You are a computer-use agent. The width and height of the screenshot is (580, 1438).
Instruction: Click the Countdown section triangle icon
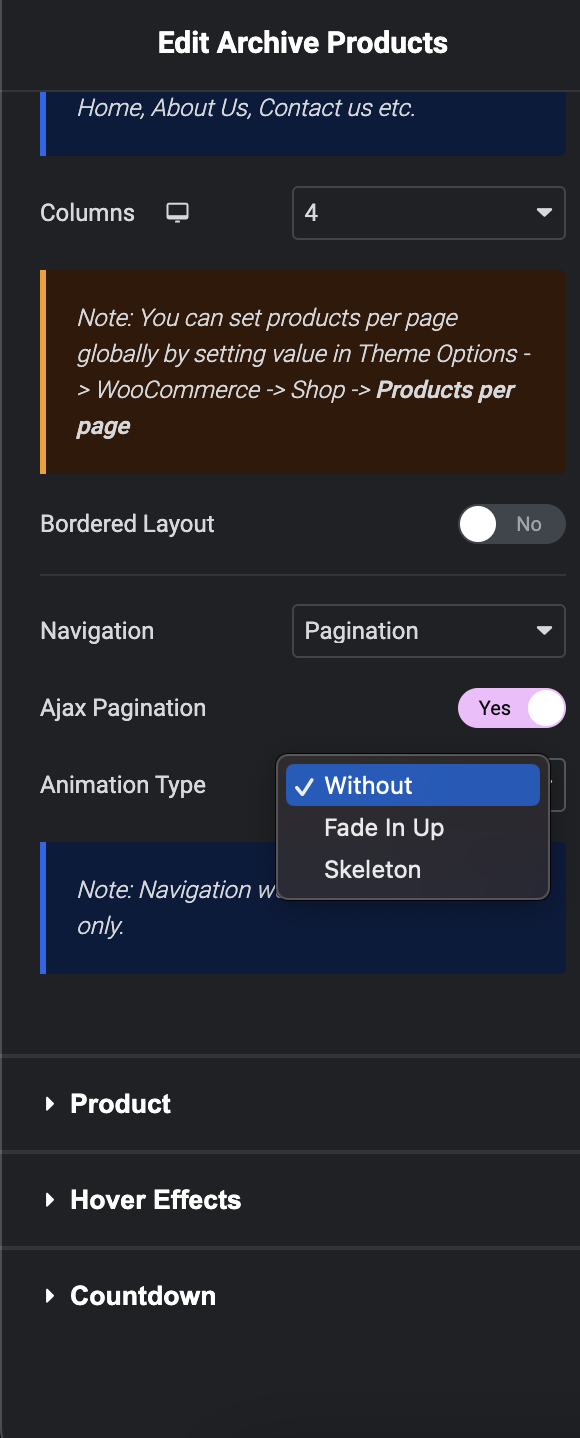click(49, 1296)
